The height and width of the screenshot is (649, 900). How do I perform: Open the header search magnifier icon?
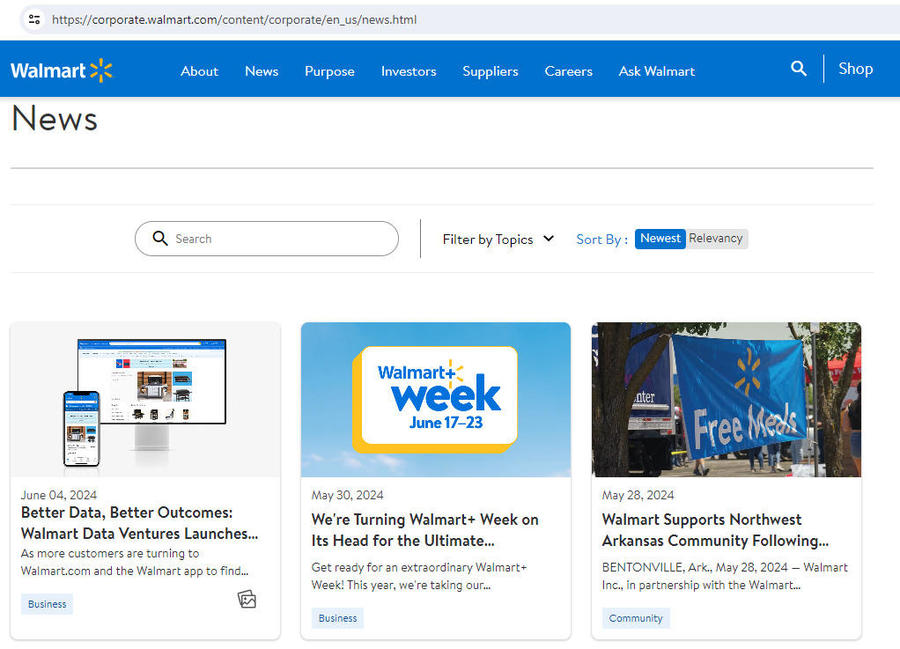(x=798, y=68)
